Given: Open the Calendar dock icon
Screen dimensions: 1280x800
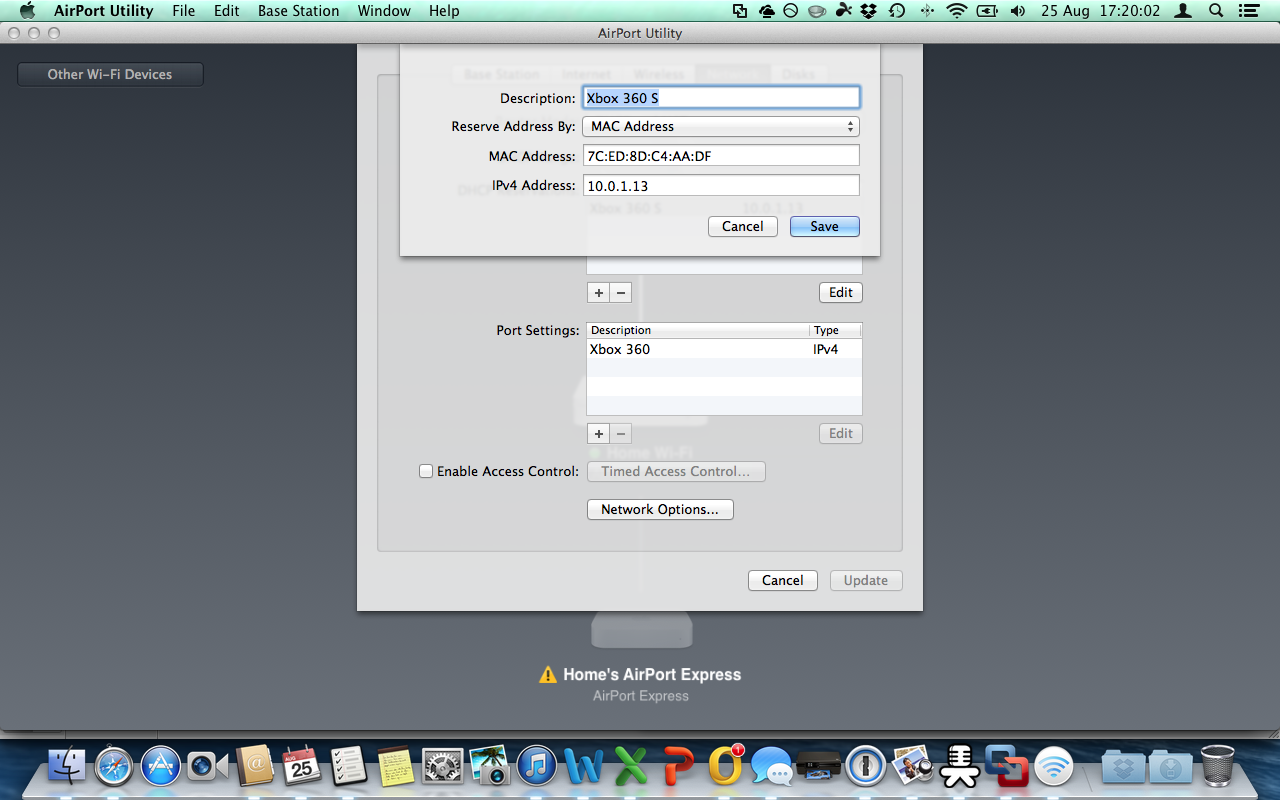Looking at the screenshot, I should [x=302, y=767].
